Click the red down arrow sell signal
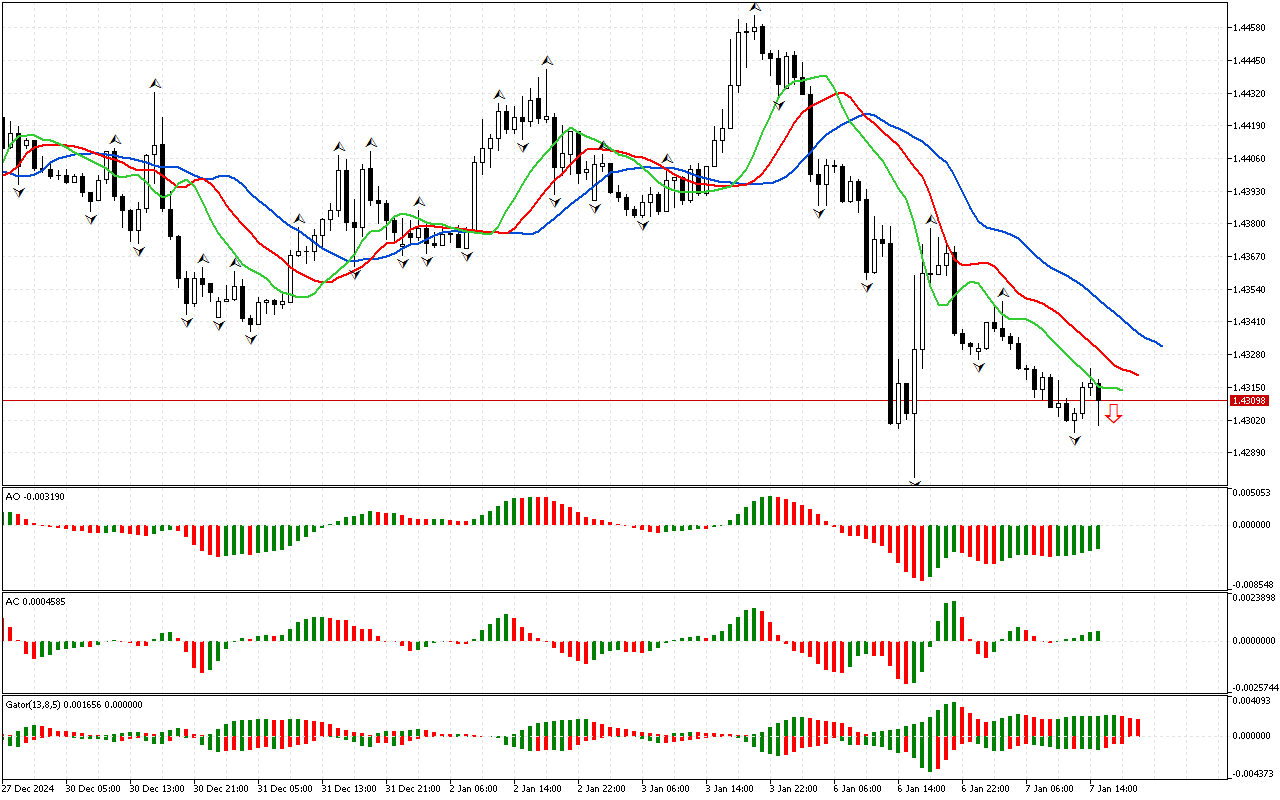Viewport: 1280px width, 800px height. (1113, 413)
